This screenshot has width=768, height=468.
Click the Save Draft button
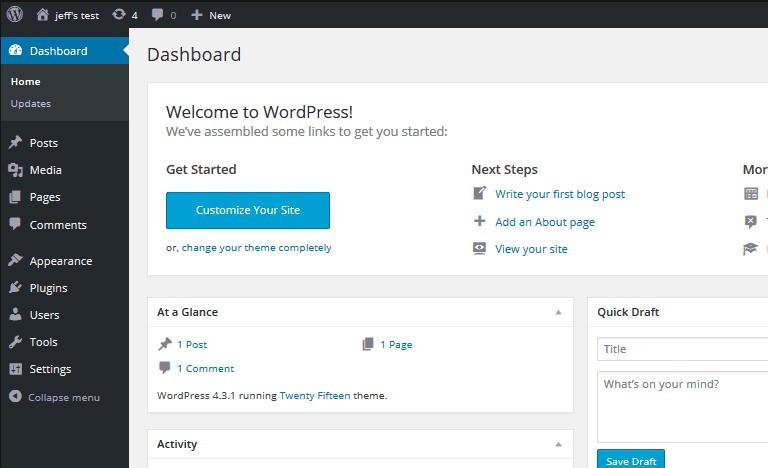point(631,461)
